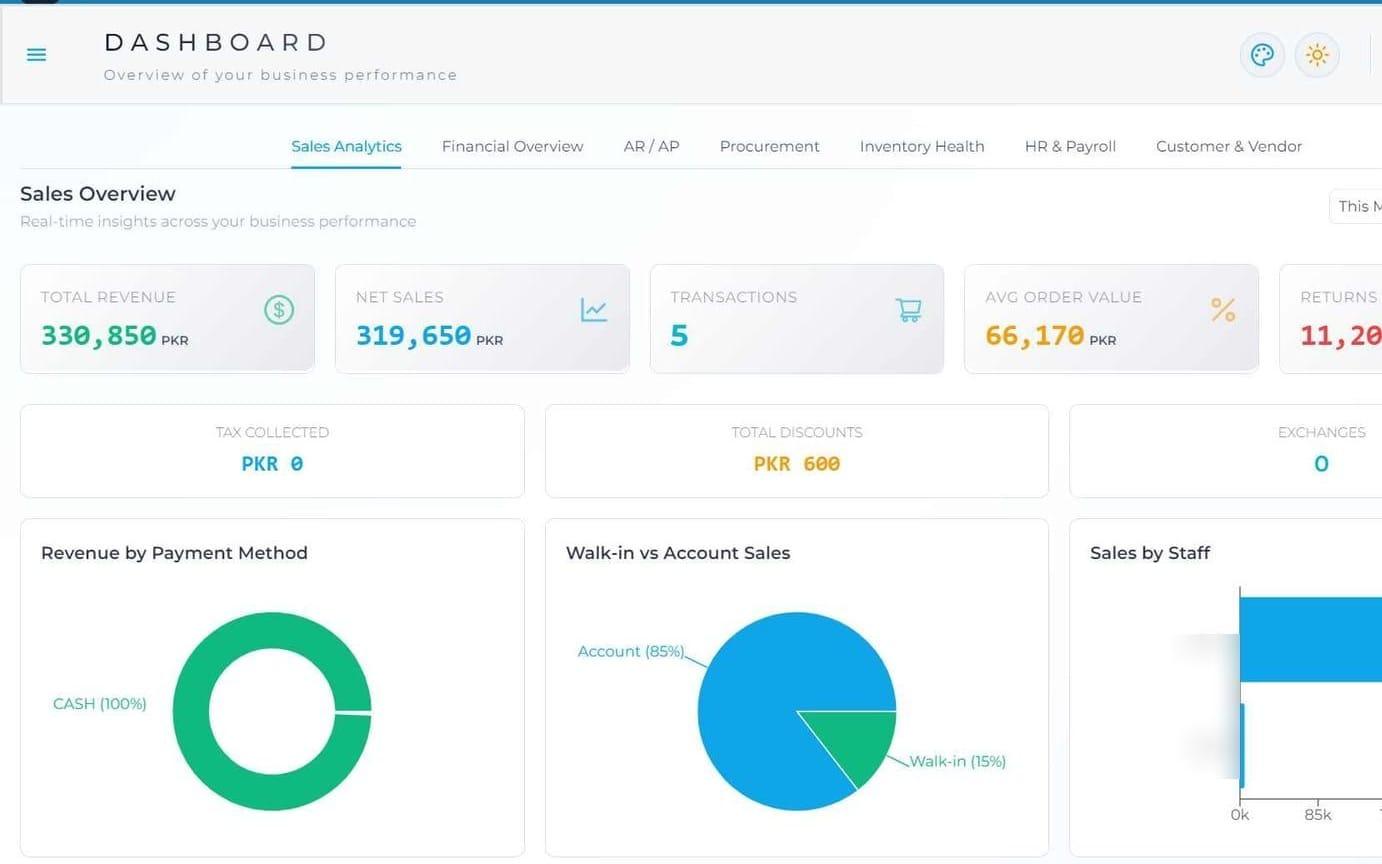Click the Sales Overview heading

click(98, 194)
